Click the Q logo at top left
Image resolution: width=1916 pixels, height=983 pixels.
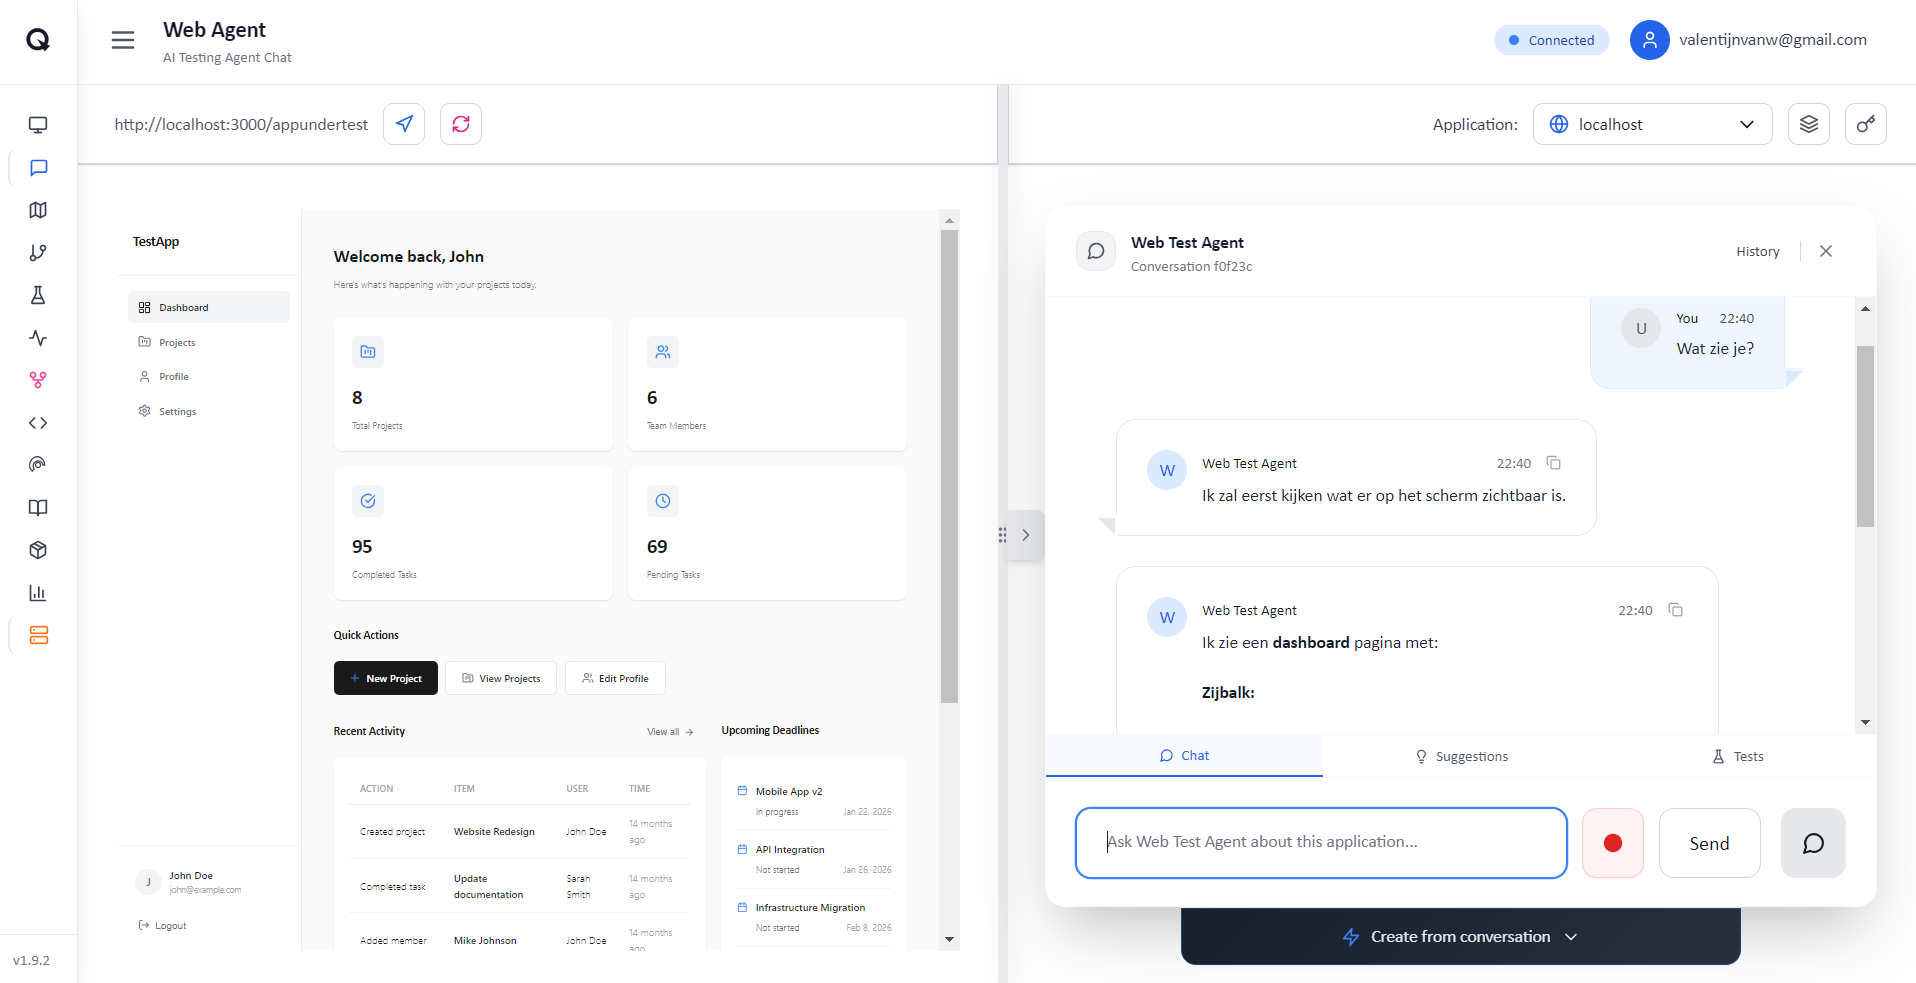38,40
